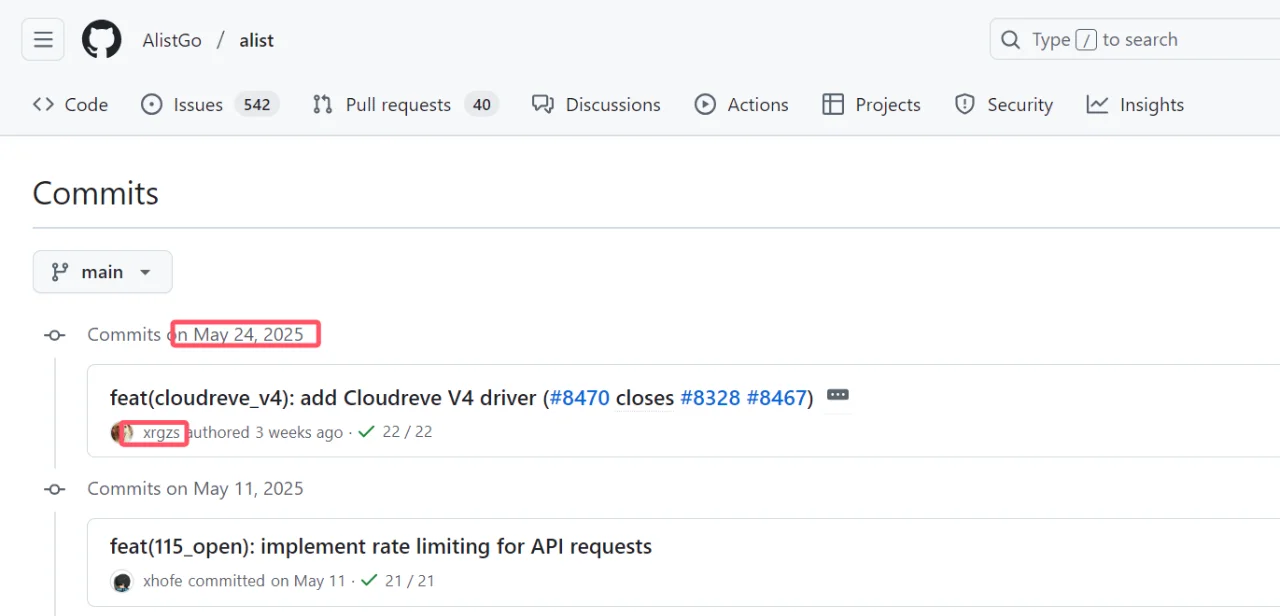Click green checkmark beside 22 / 22
The height and width of the screenshot is (616, 1280).
(366, 432)
